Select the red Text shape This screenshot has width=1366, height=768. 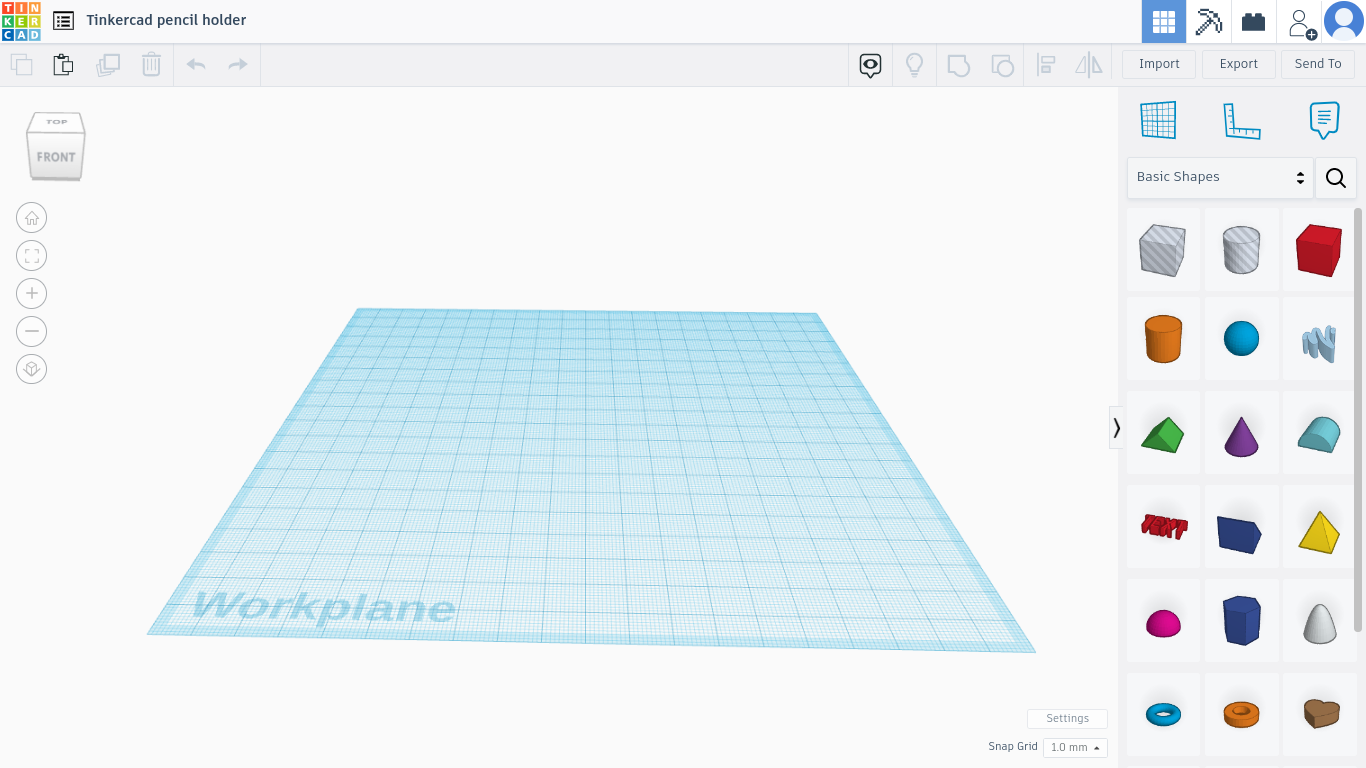tap(1163, 526)
